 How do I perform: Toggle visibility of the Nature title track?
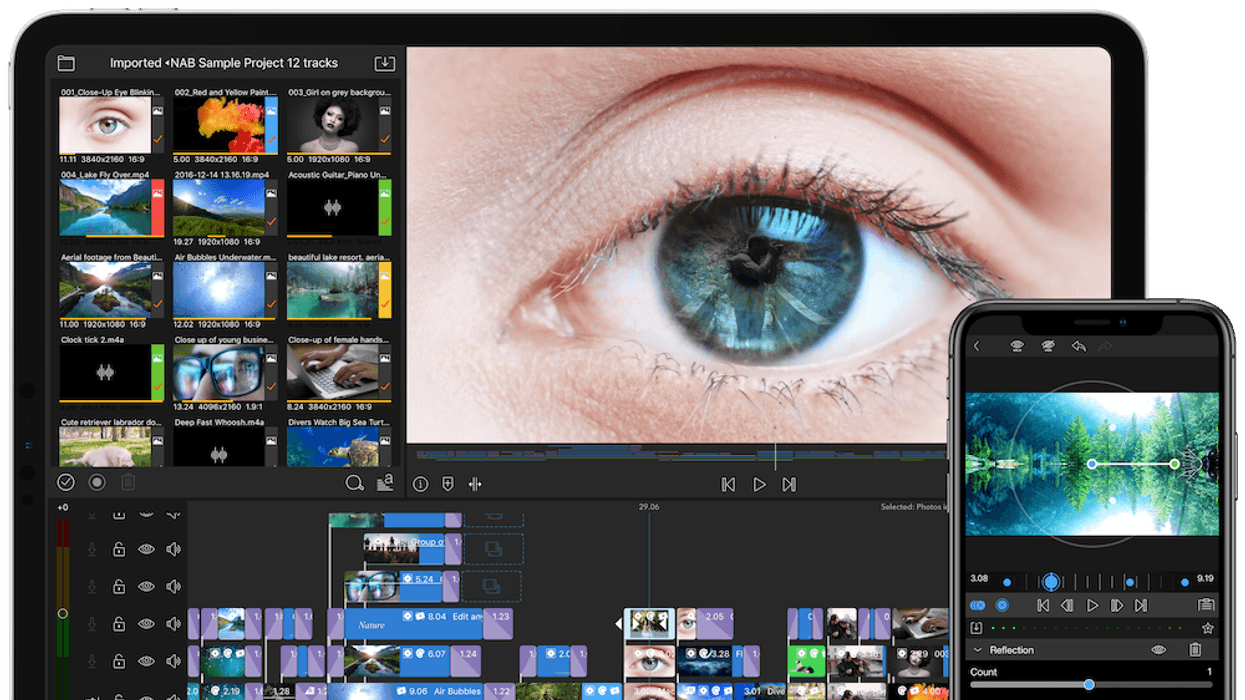pyautogui.click(x=146, y=623)
